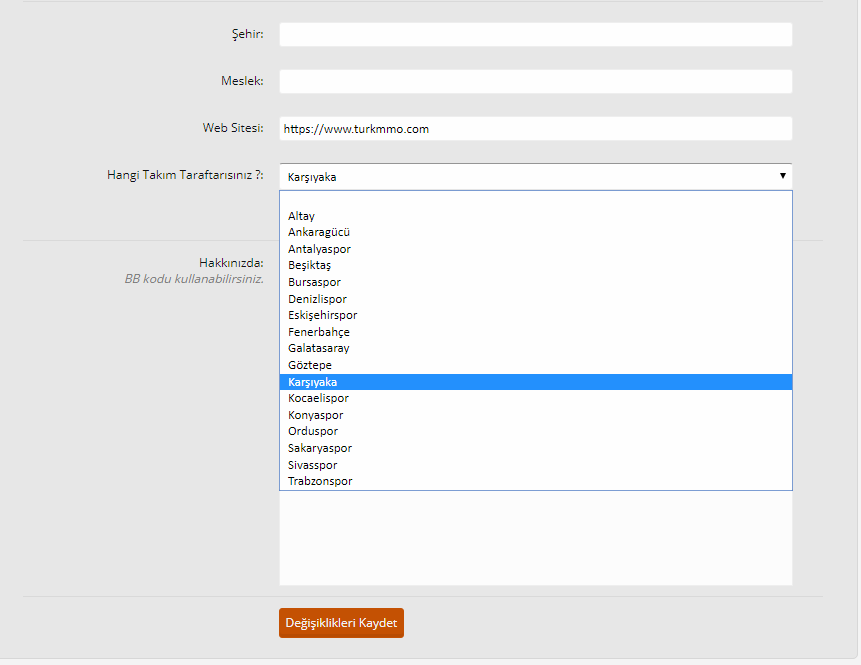Click the Web Sitesi URL field
Image resolution: width=861 pixels, height=665 pixels.
pyautogui.click(x=535, y=129)
